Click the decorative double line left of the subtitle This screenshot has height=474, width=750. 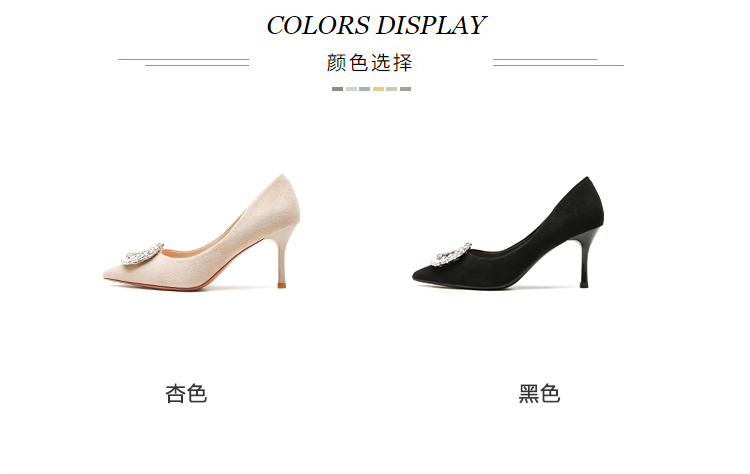pos(184,62)
